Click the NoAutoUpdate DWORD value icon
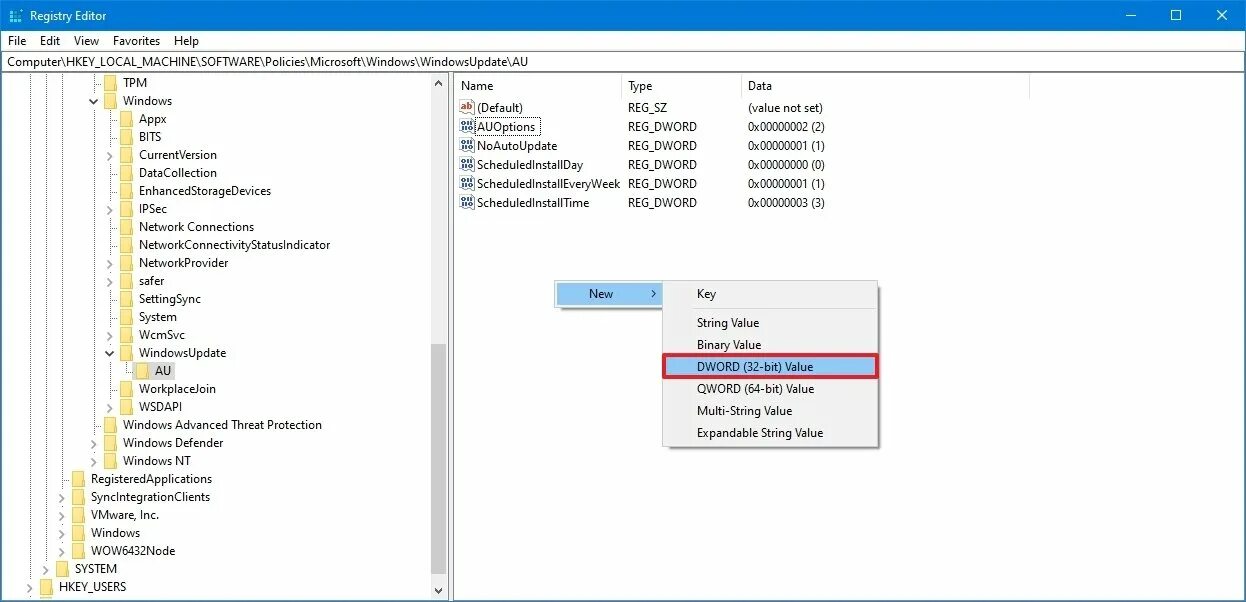 (467, 146)
